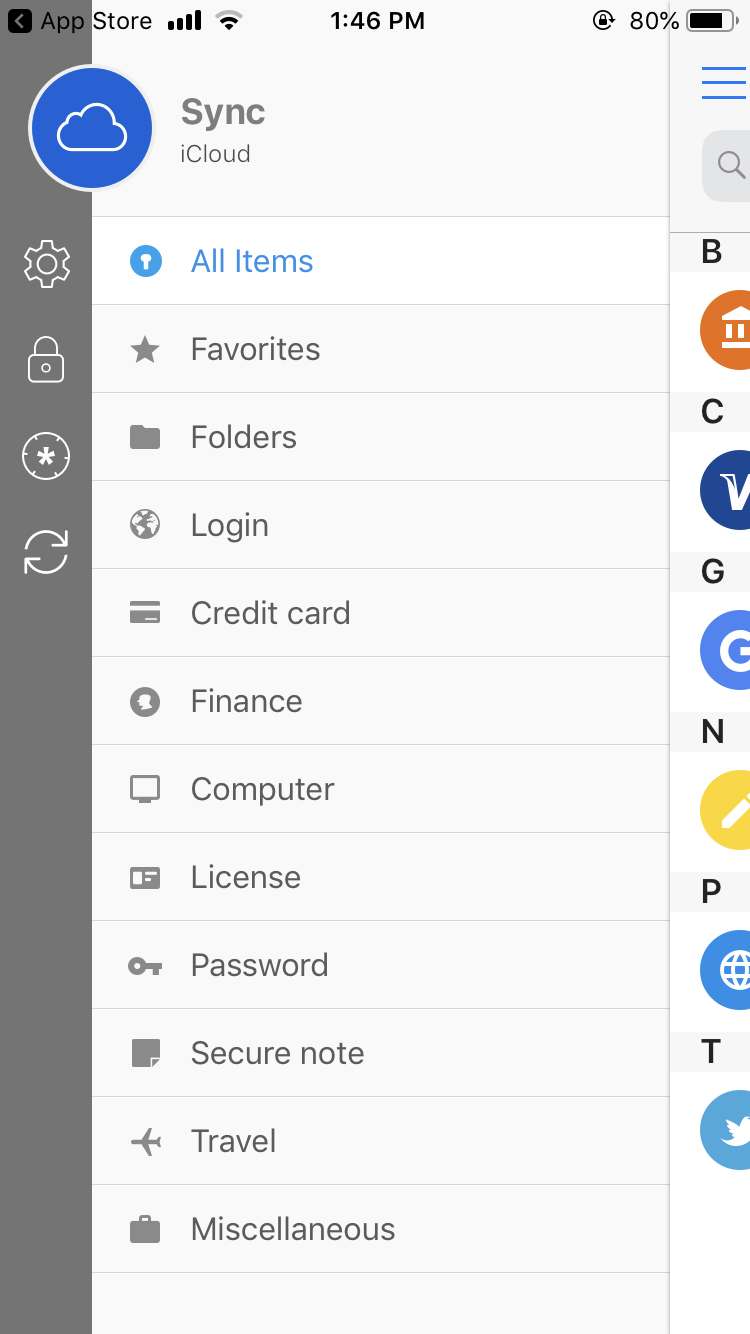Close the drawer with the hamburger icon
The height and width of the screenshot is (1334, 750).
(x=724, y=83)
